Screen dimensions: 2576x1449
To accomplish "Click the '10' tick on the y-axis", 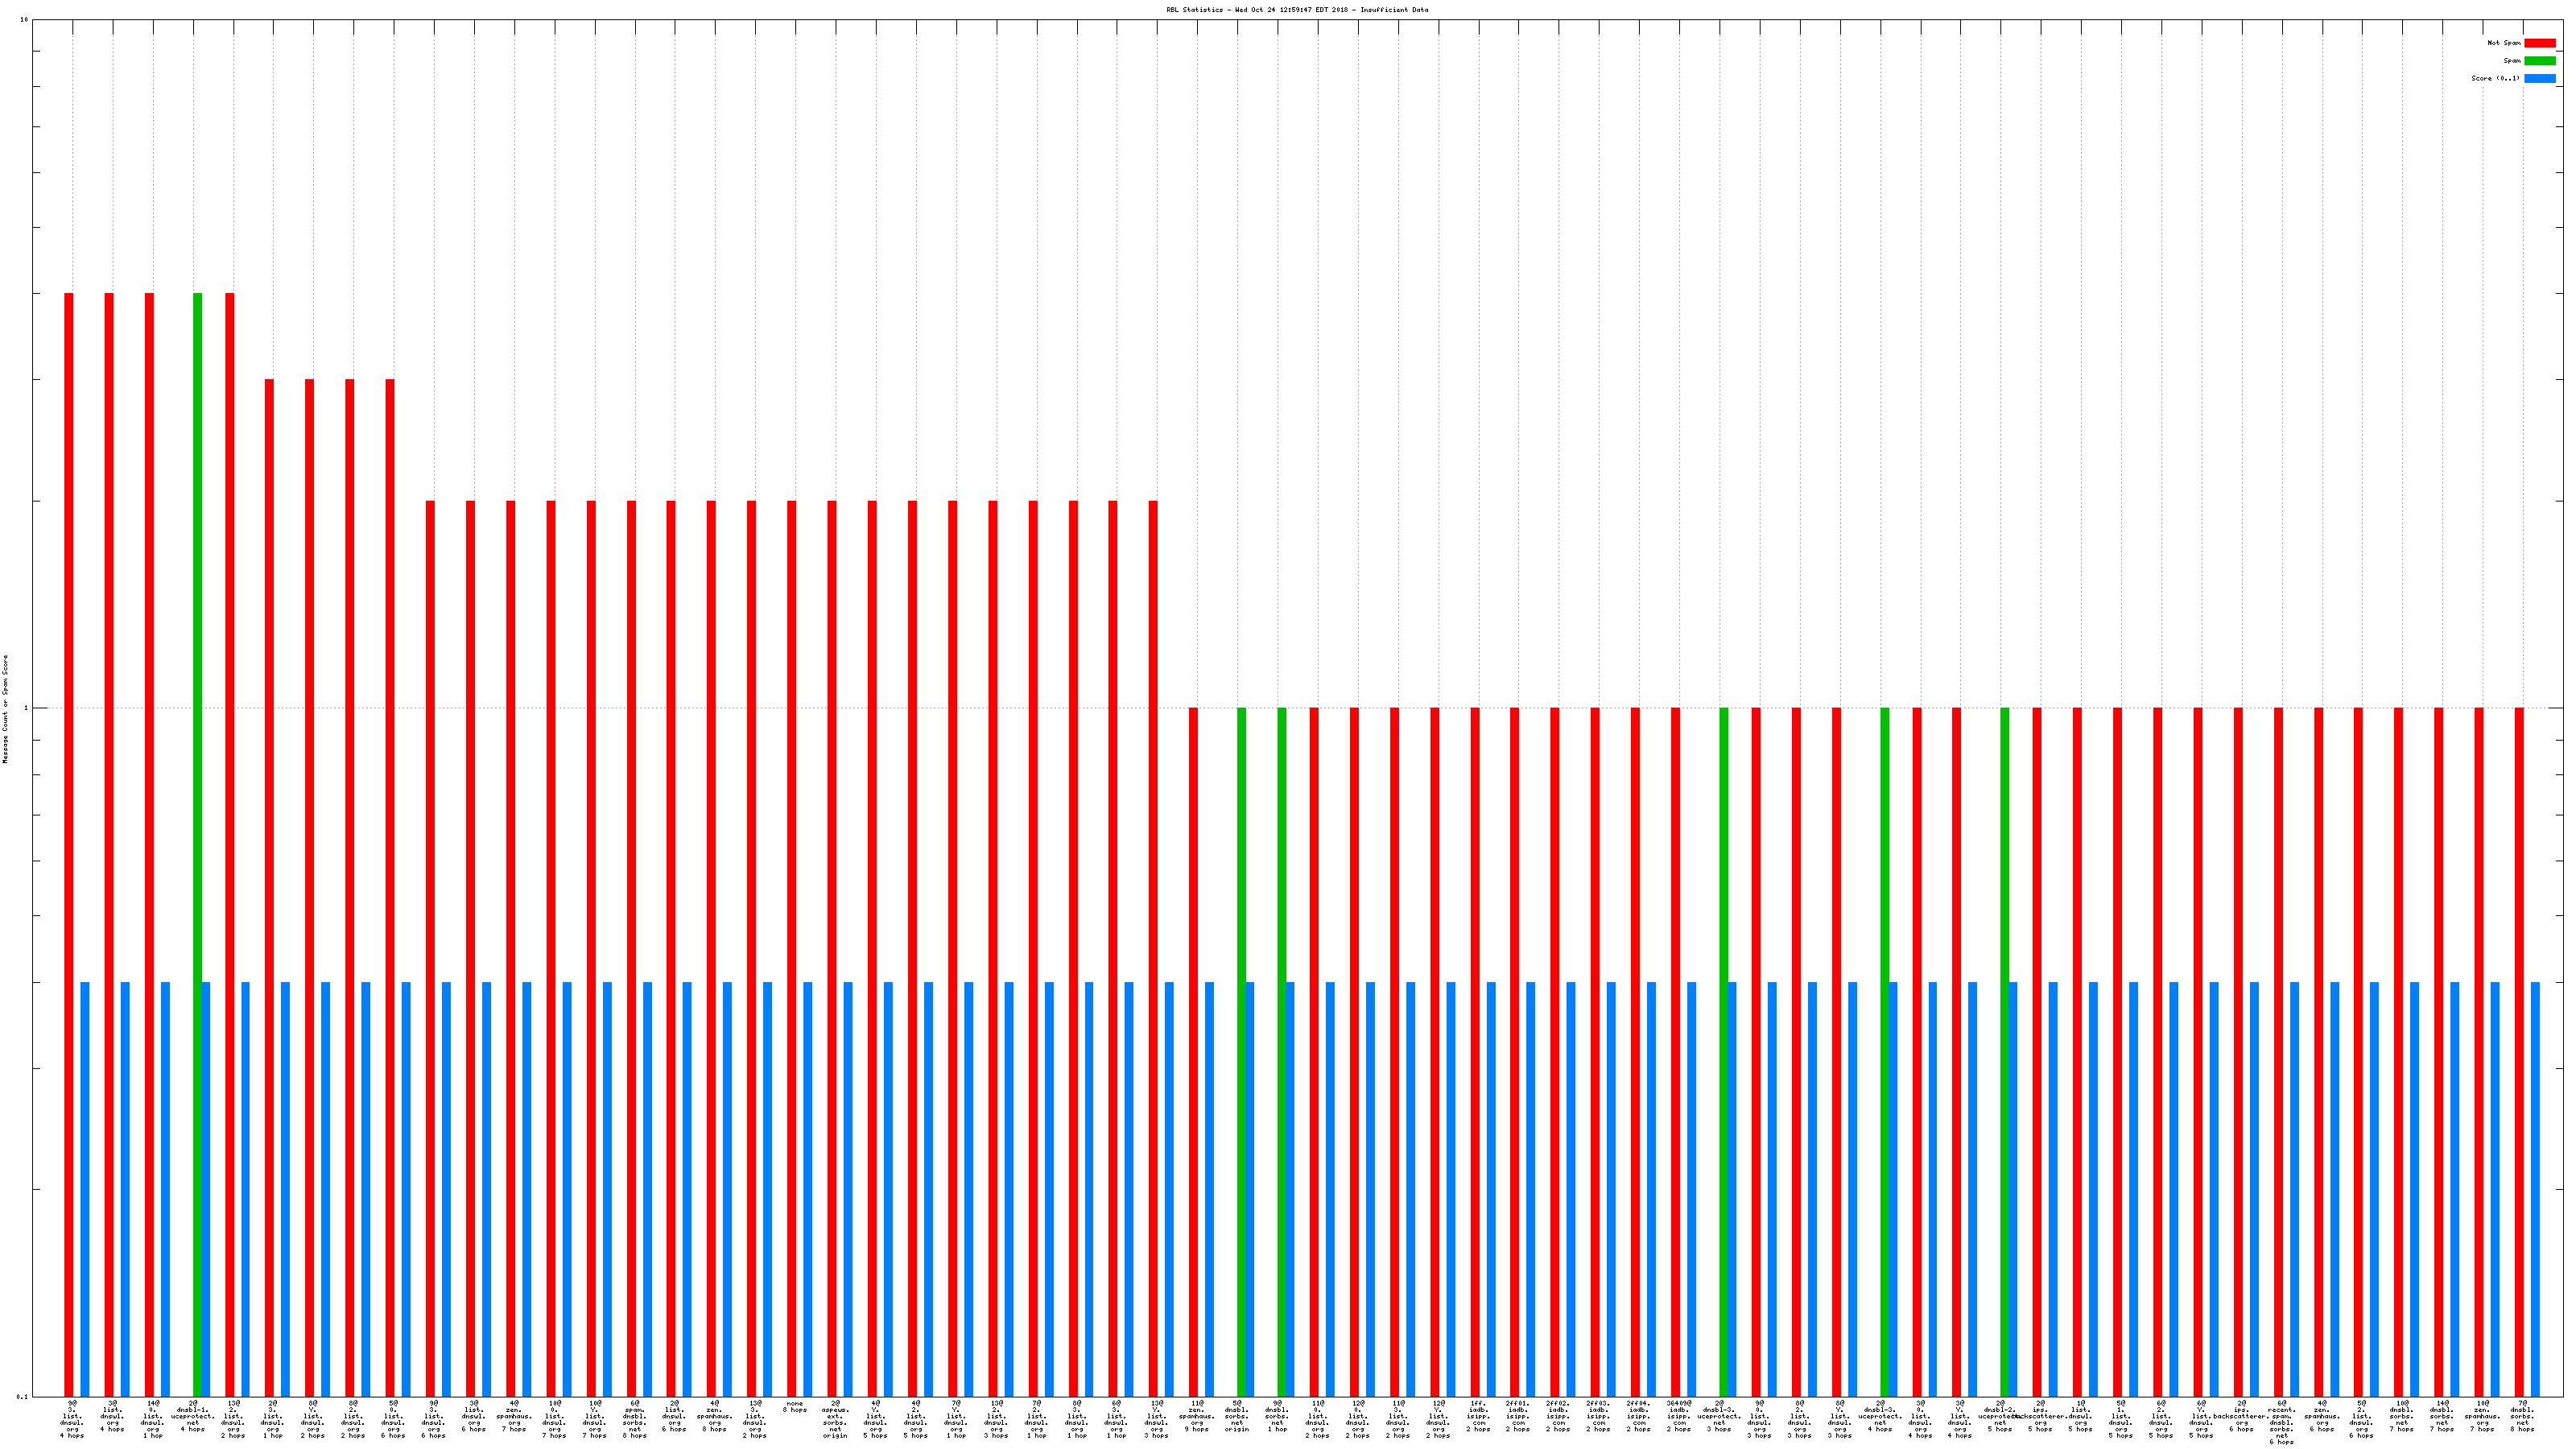I will click(24, 20).
